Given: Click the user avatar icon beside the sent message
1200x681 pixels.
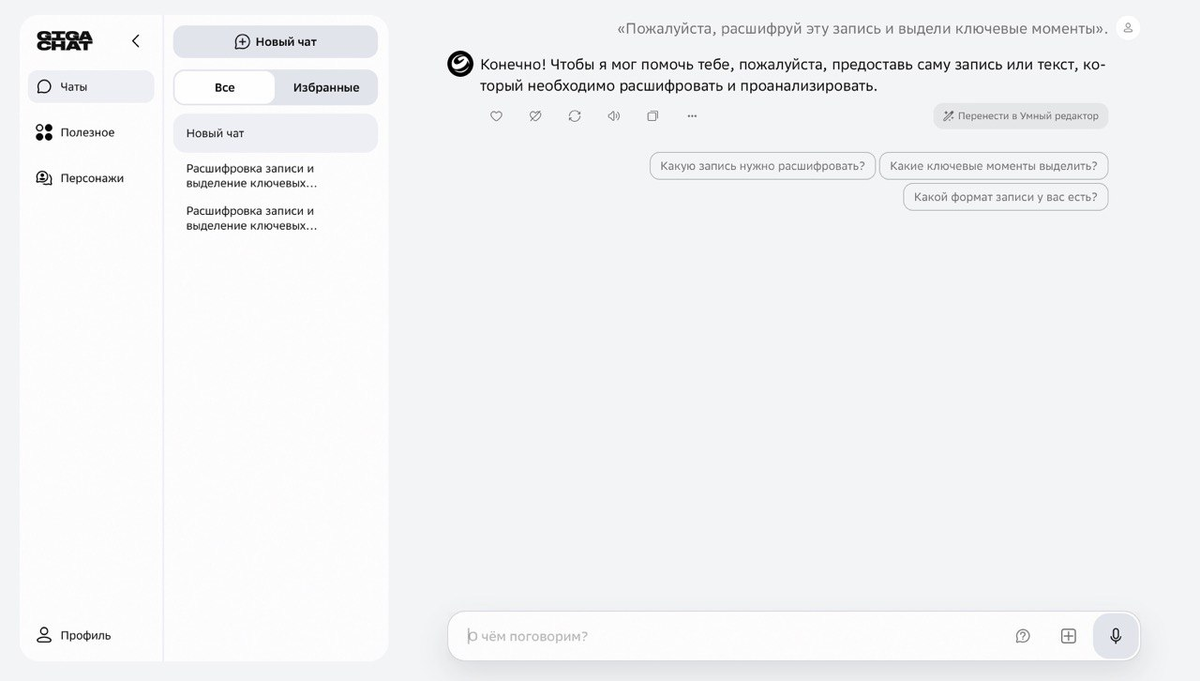Looking at the screenshot, I should (1128, 28).
